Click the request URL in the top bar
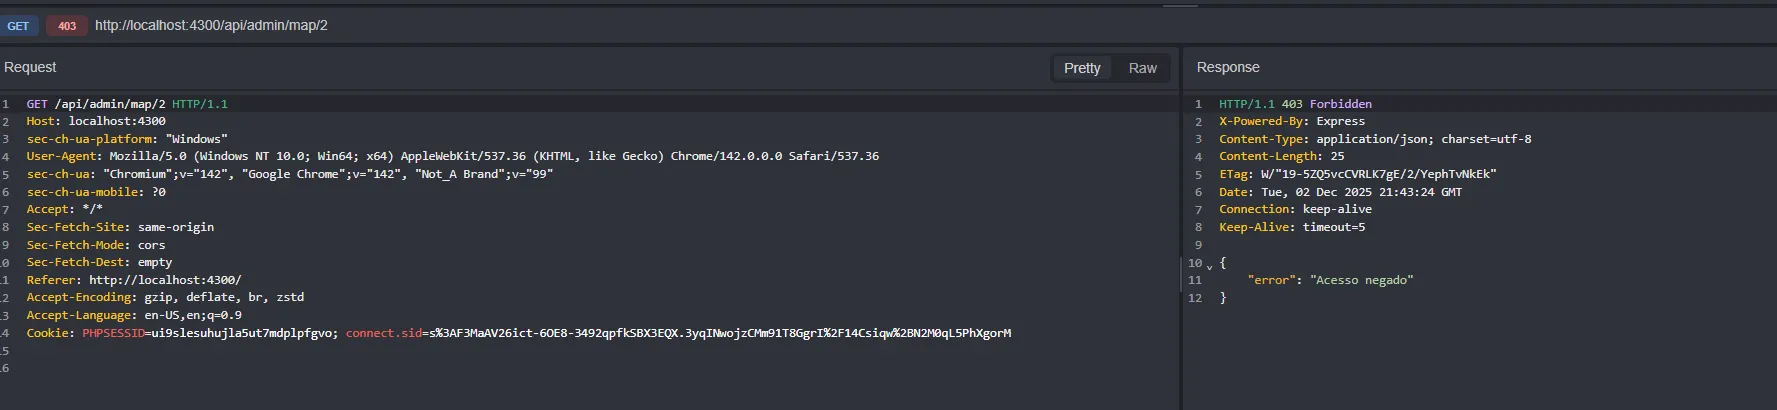 (211, 25)
